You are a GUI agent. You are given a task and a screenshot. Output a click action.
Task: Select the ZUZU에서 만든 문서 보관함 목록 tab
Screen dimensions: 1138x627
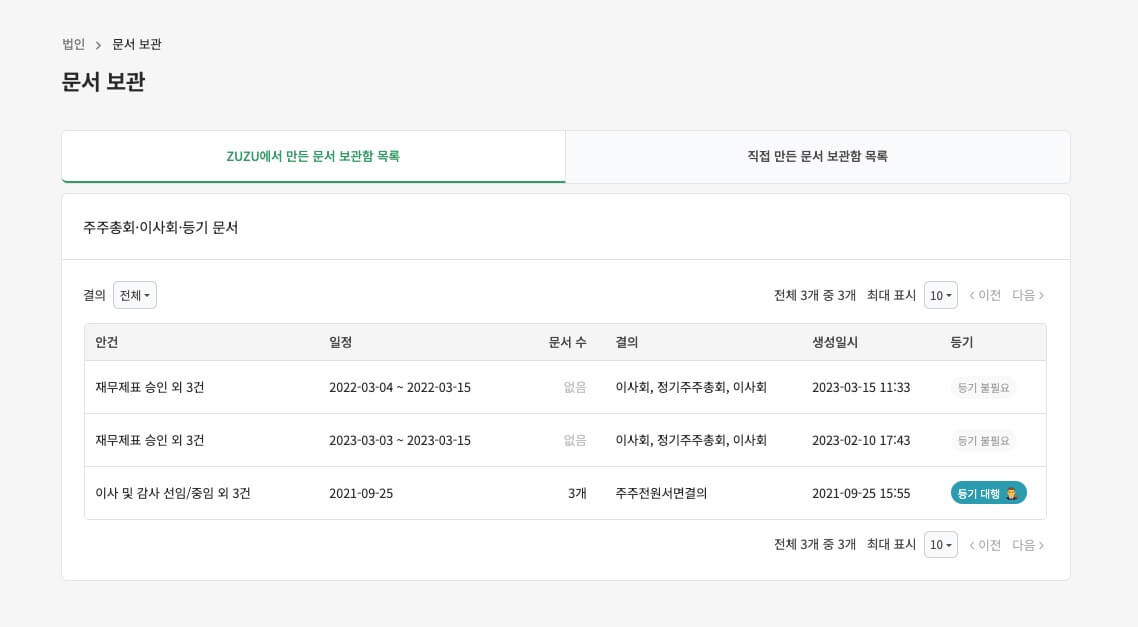[313, 157]
